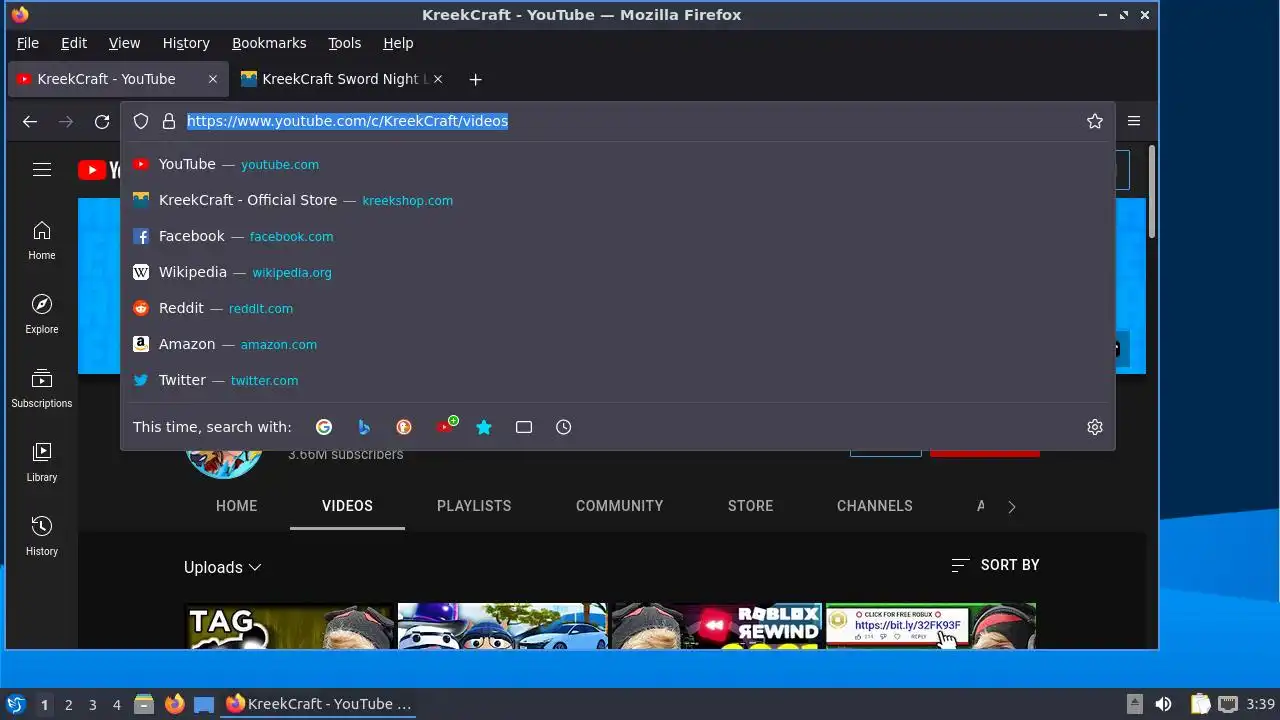Open the police cartoon video thumbnail
This screenshot has width=1280, height=720.
point(502,626)
